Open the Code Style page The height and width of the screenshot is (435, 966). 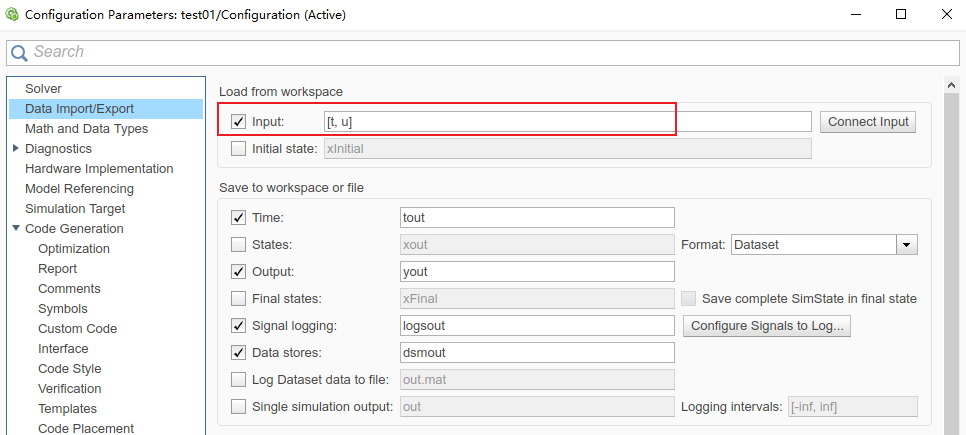click(70, 369)
